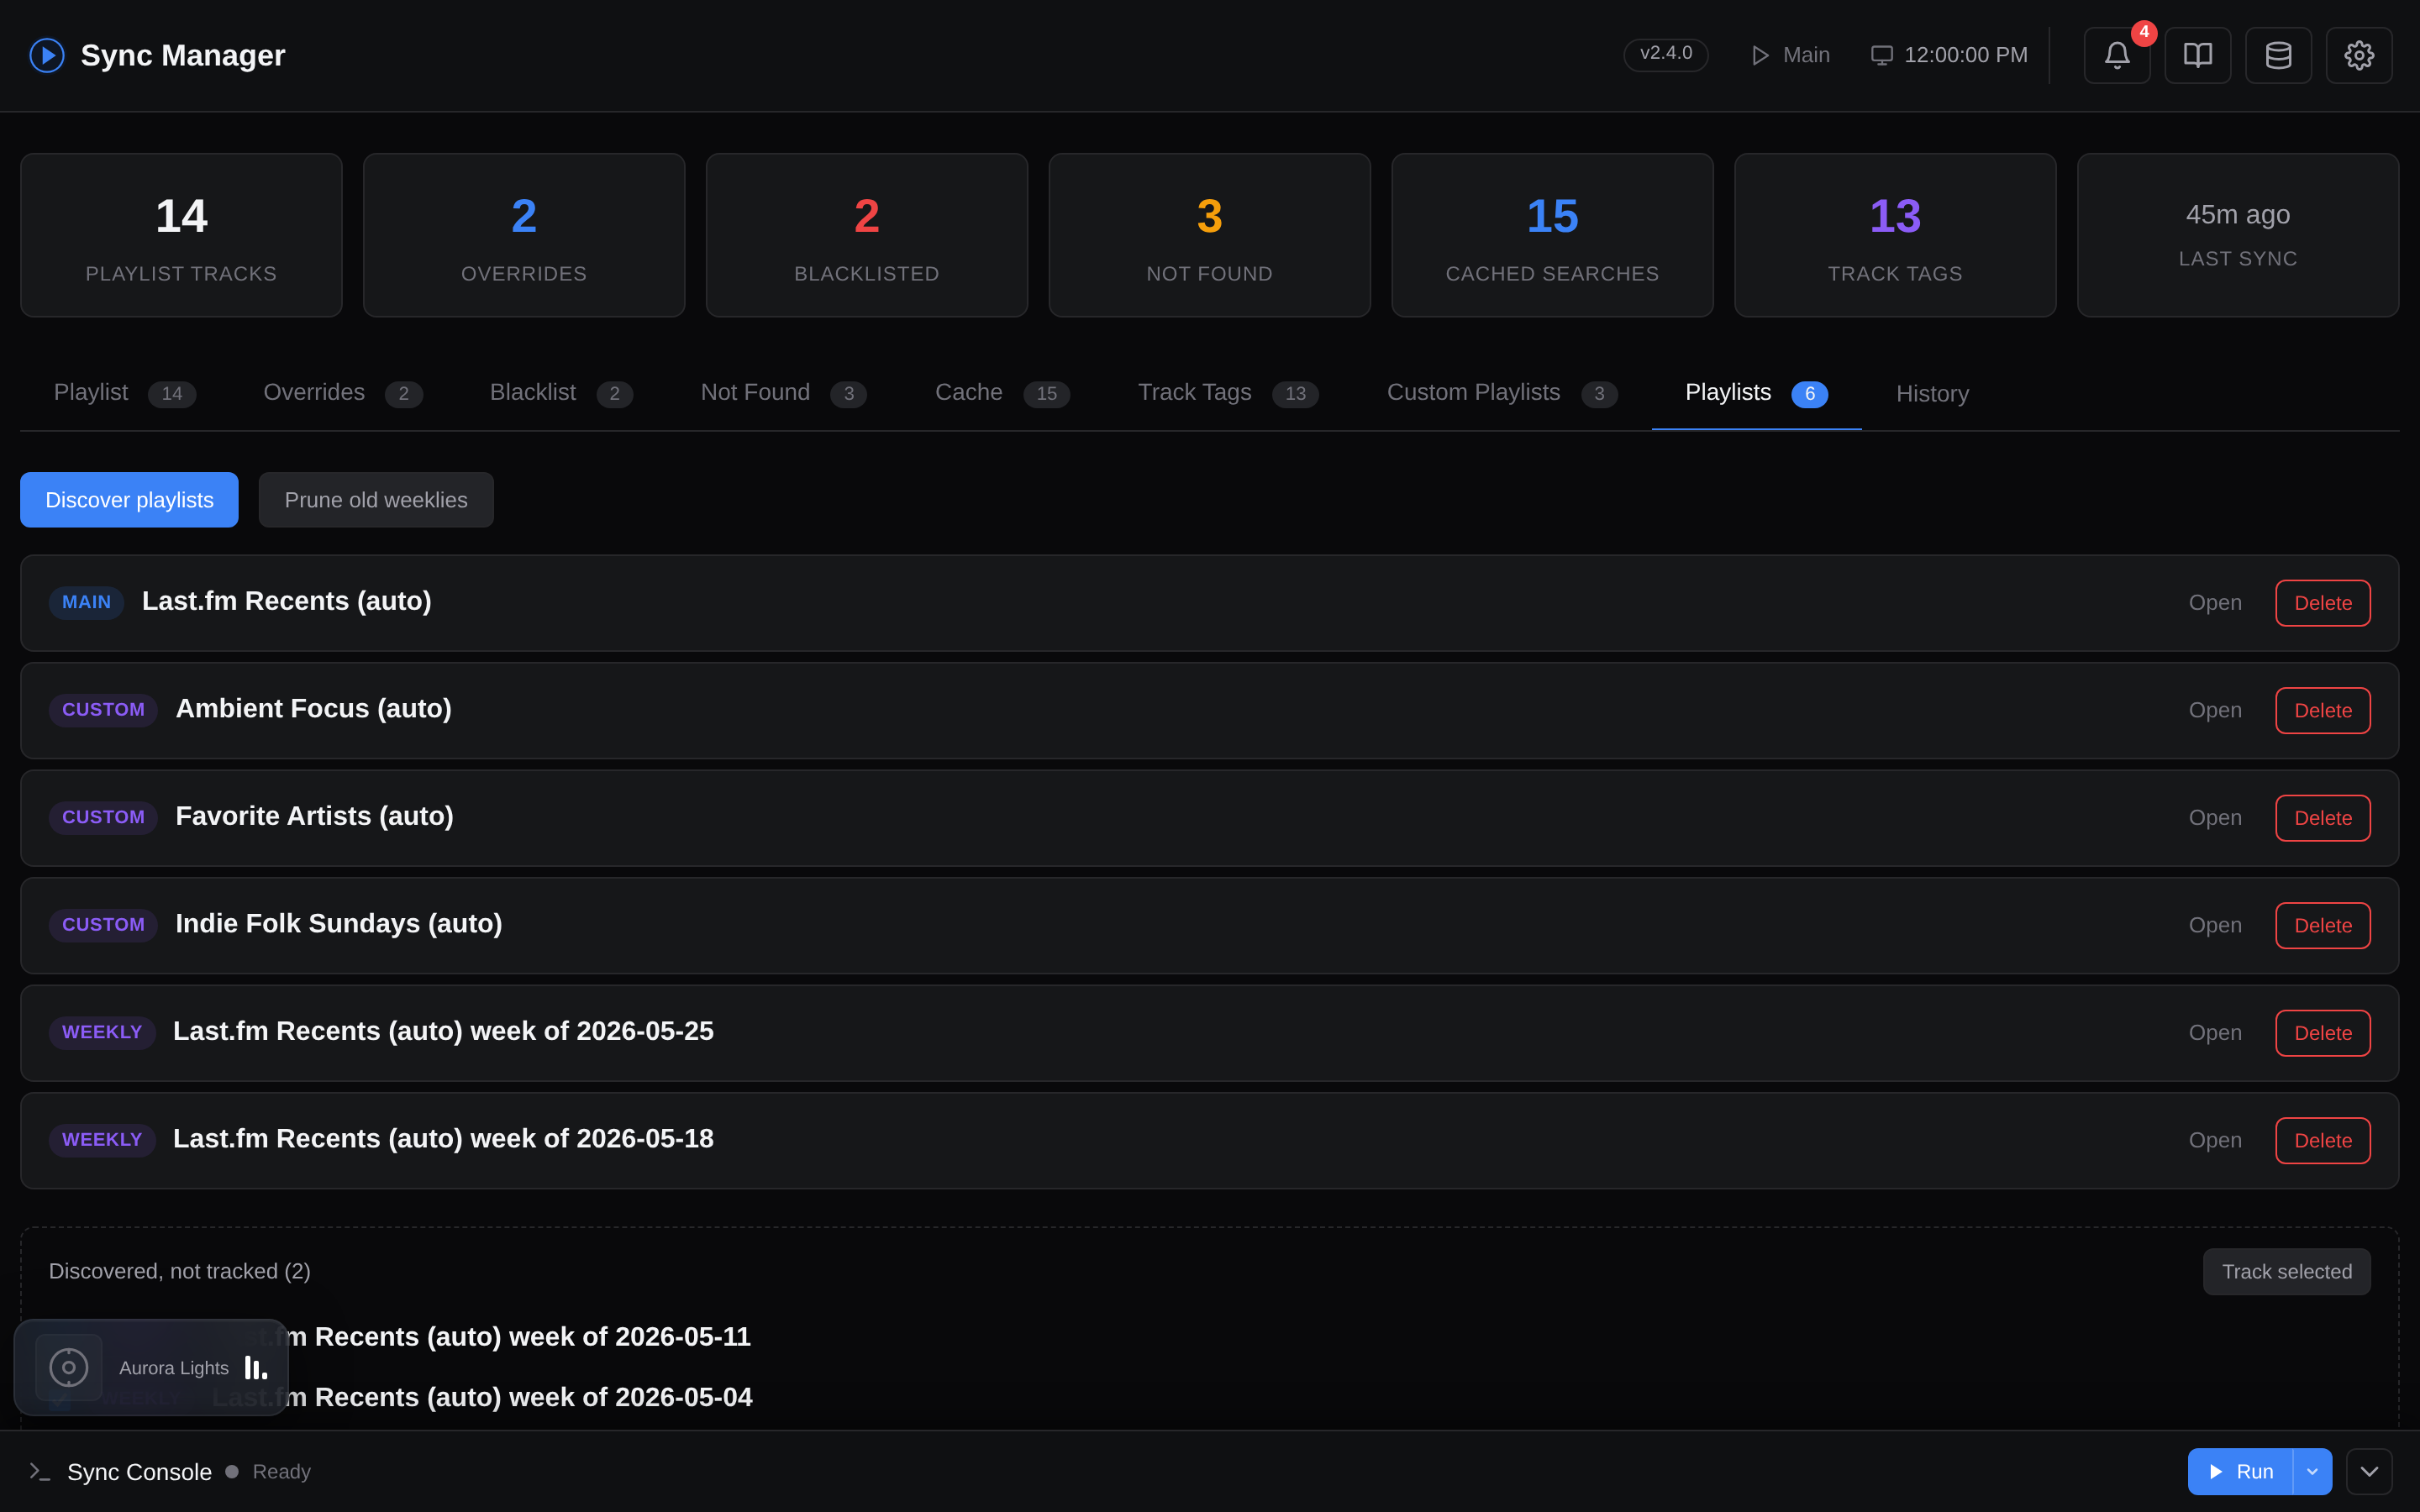The height and width of the screenshot is (1512, 2420).
Task: Open the Indie Folk Sundays (auto) playlist
Action: click(2214, 925)
